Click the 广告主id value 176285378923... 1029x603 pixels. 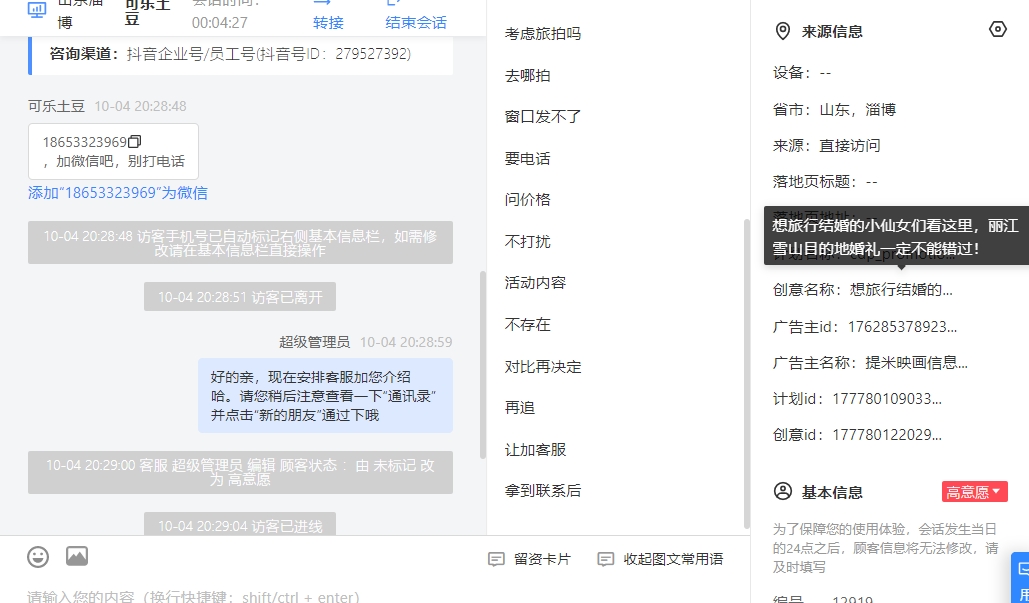point(902,327)
